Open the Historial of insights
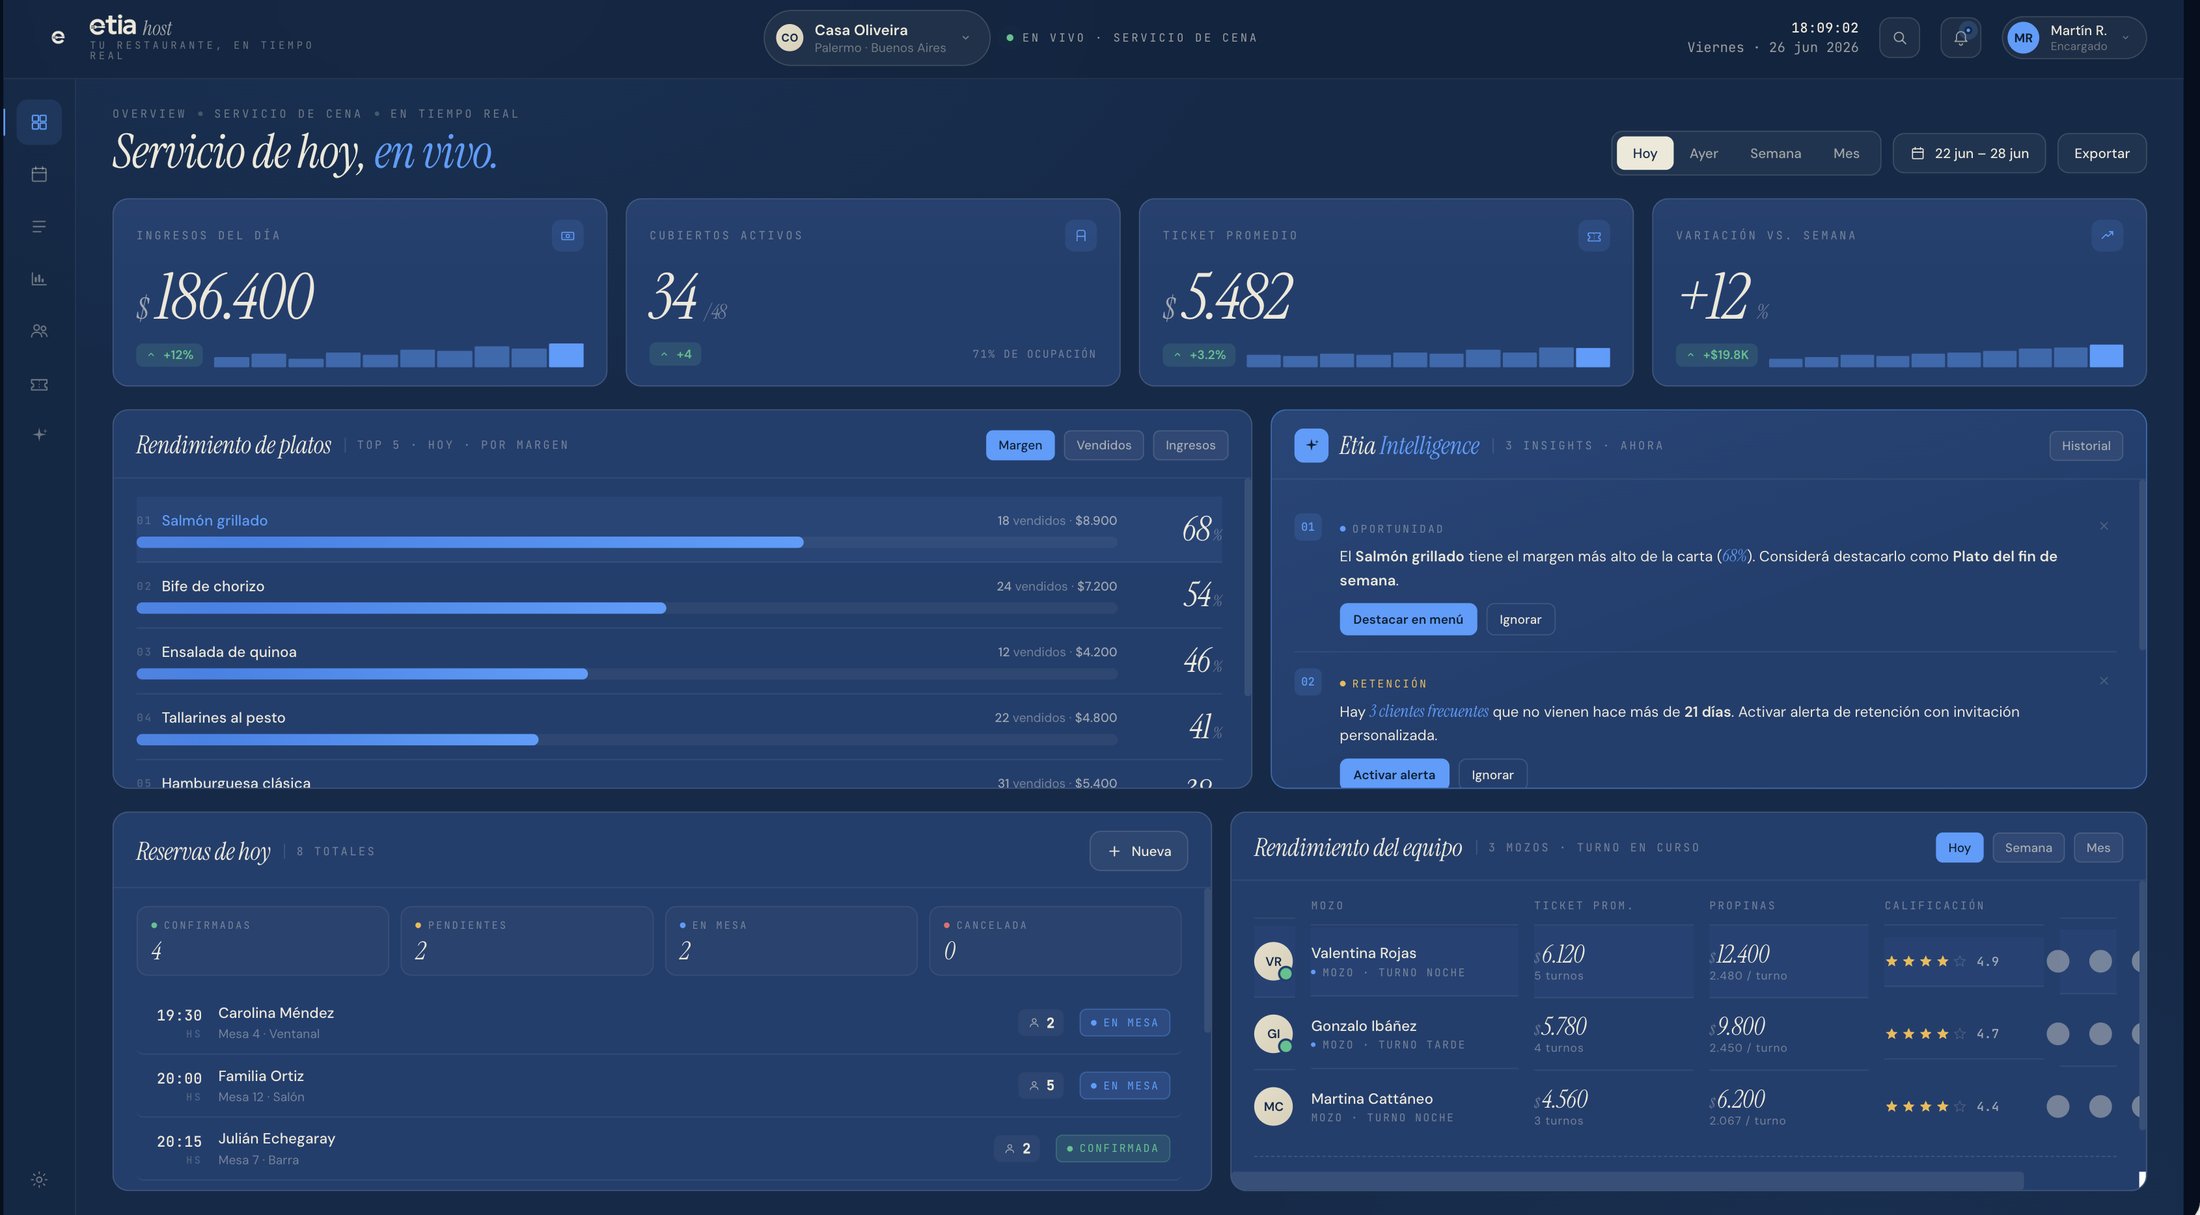2200x1215 pixels. click(x=2086, y=446)
